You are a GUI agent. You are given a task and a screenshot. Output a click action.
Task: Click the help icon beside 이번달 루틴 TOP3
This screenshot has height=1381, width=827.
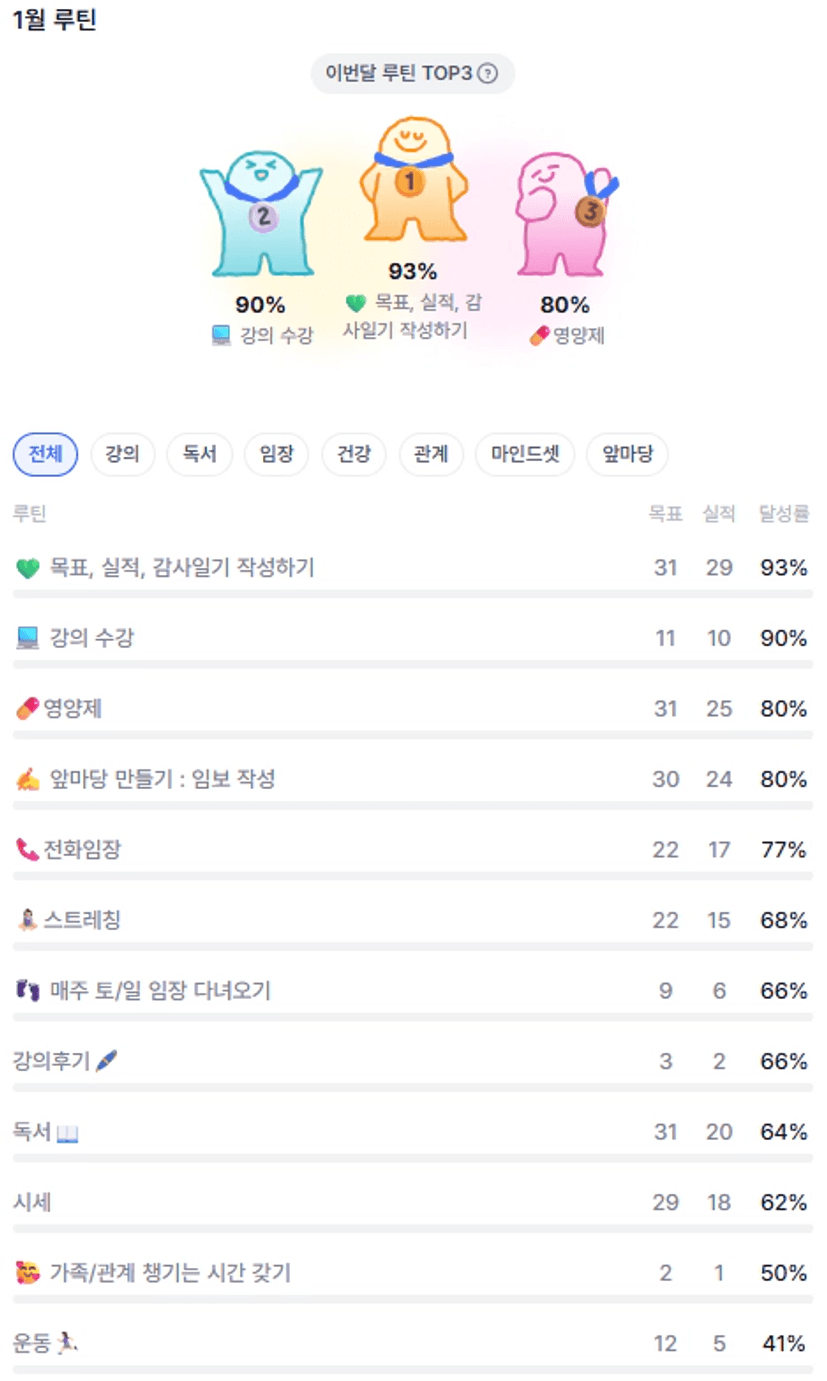click(x=487, y=74)
